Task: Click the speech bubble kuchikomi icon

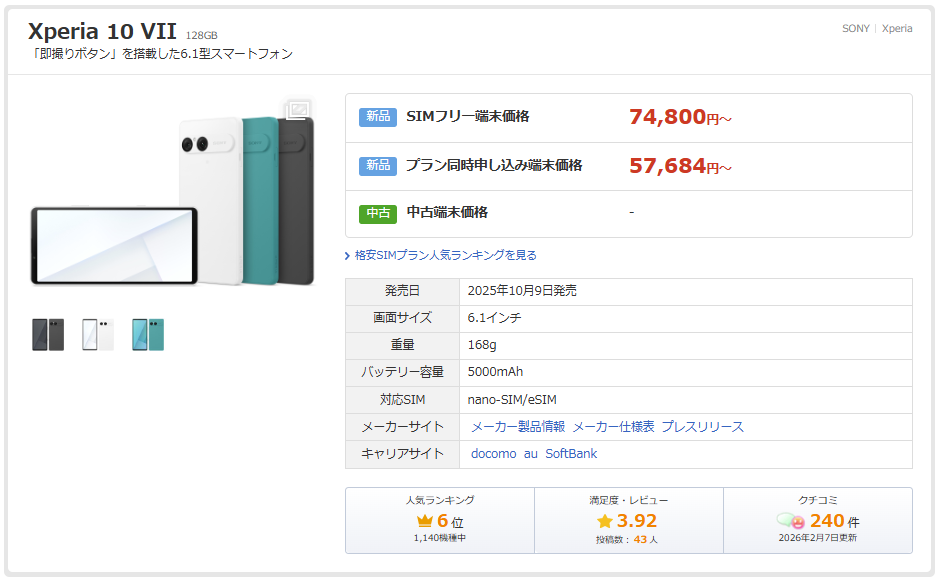Action: pyautogui.click(x=791, y=521)
